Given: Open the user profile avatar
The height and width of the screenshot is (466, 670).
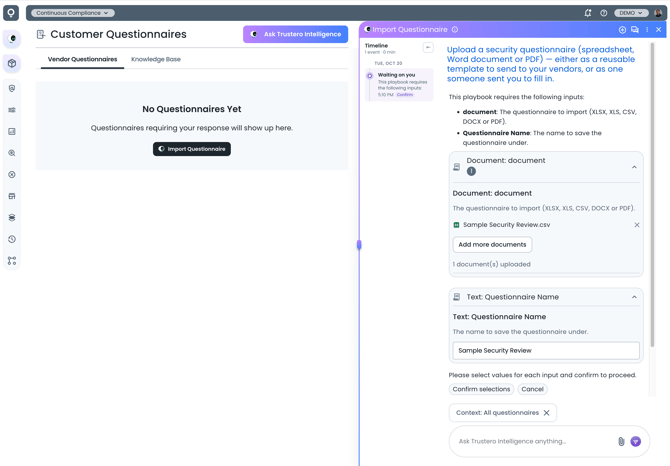Looking at the screenshot, I should [658, 13].
